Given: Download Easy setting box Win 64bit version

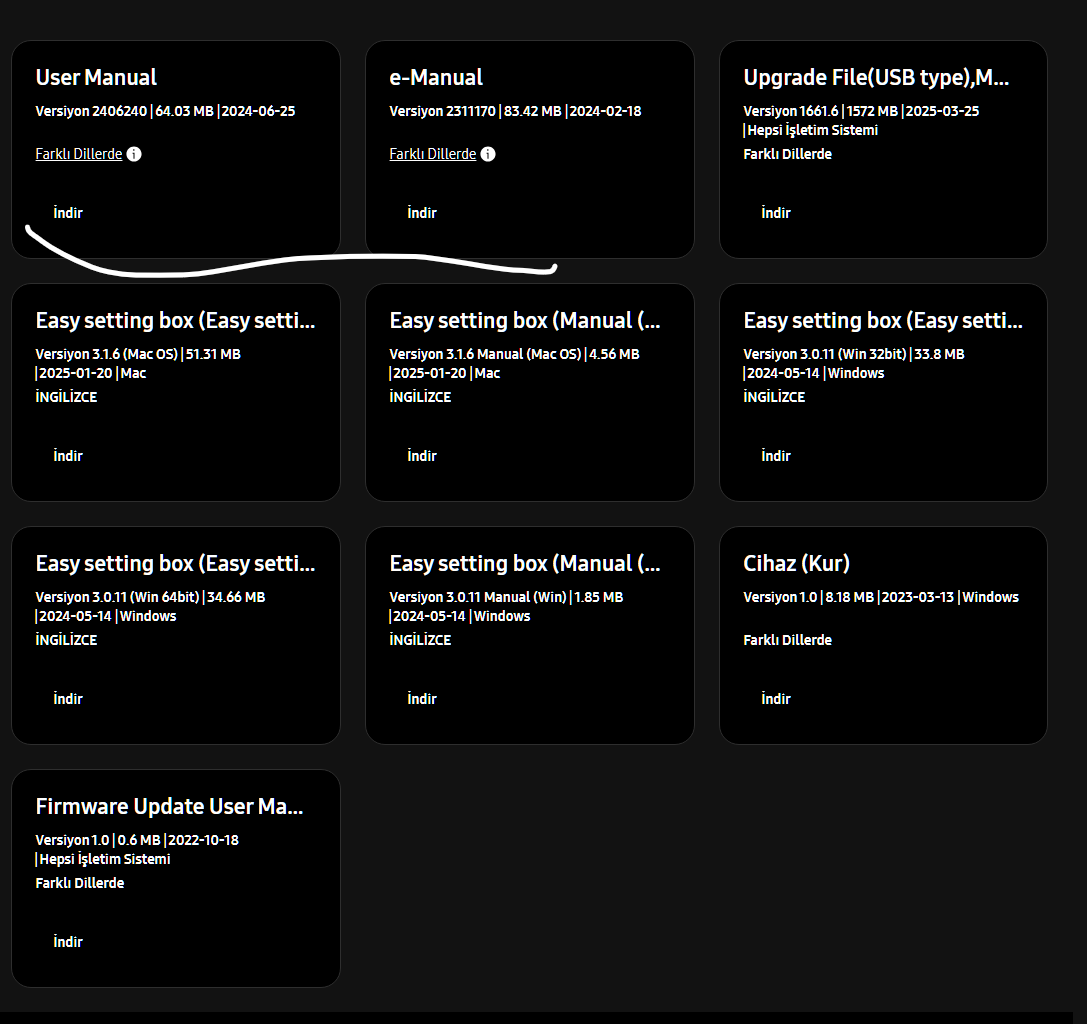Looking at the screenshot, I should (68, 698).
